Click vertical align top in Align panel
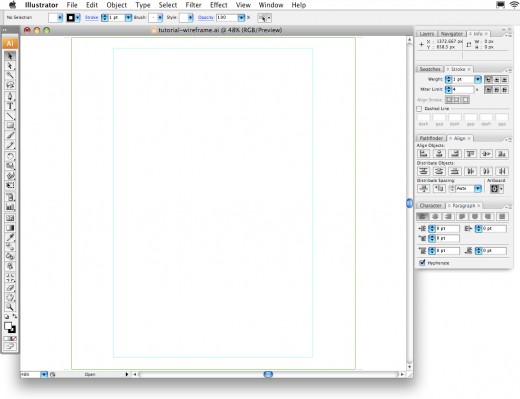This screenshot has height=399, width=520. click(x=470, y=153)
